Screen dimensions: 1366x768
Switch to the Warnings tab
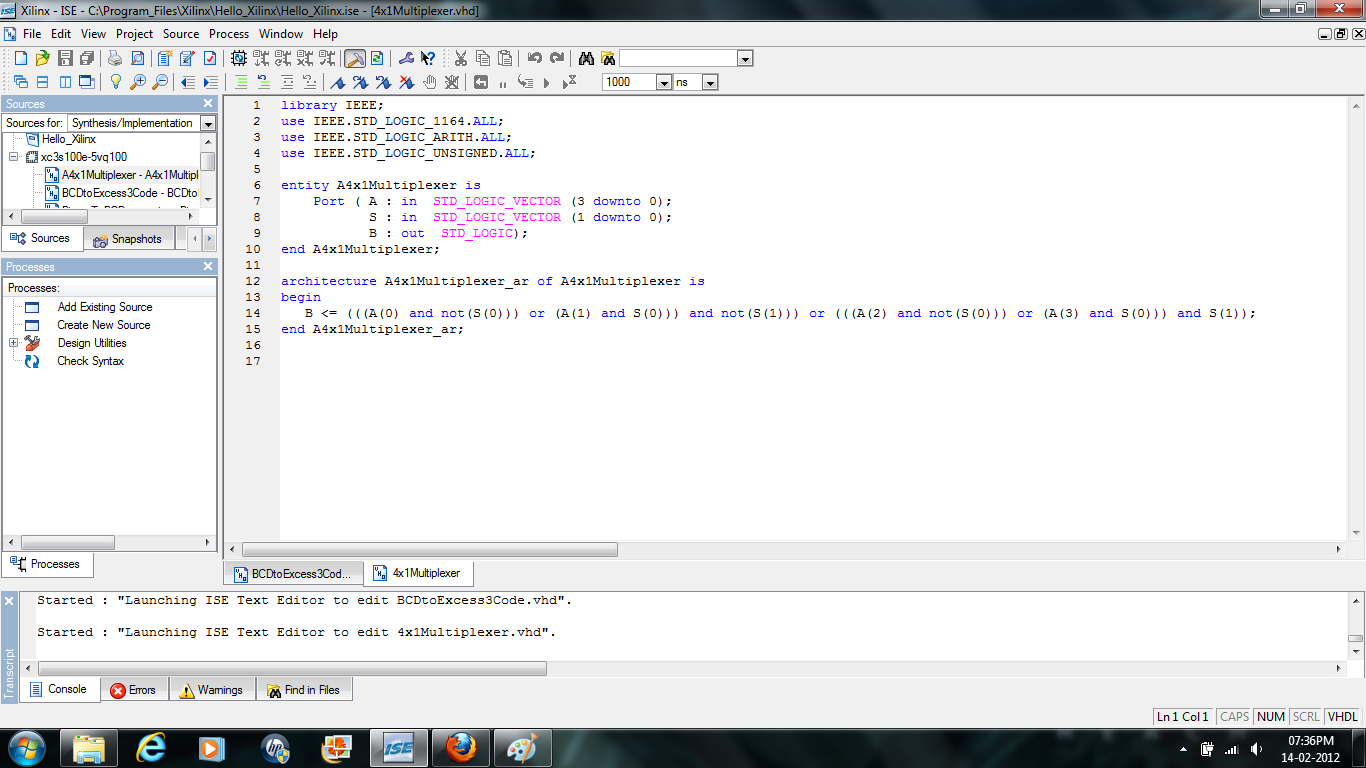click(211, 690)
